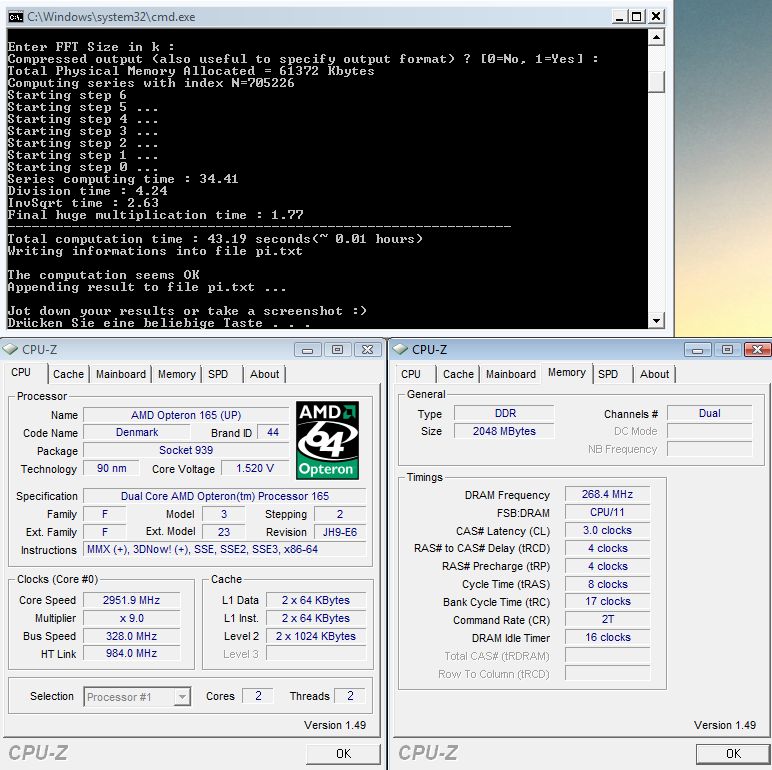
Task: Click the Specification field text
Action: (225, 496)
